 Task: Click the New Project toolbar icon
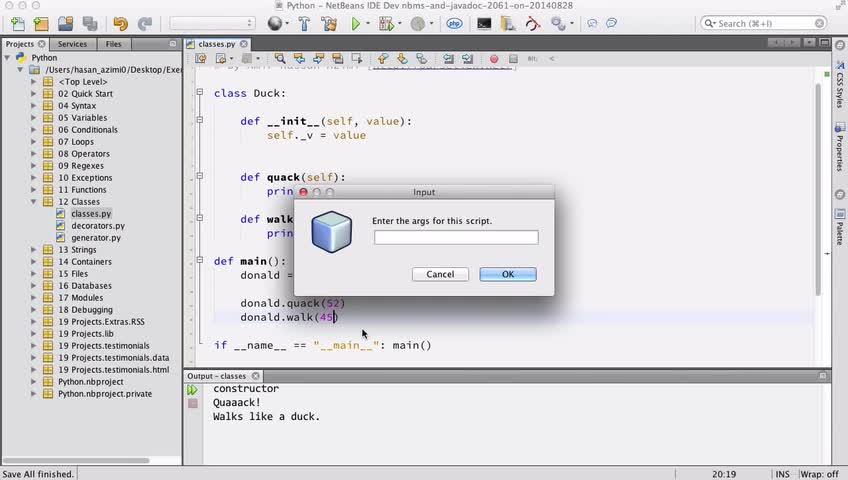[x=41, y=23]
